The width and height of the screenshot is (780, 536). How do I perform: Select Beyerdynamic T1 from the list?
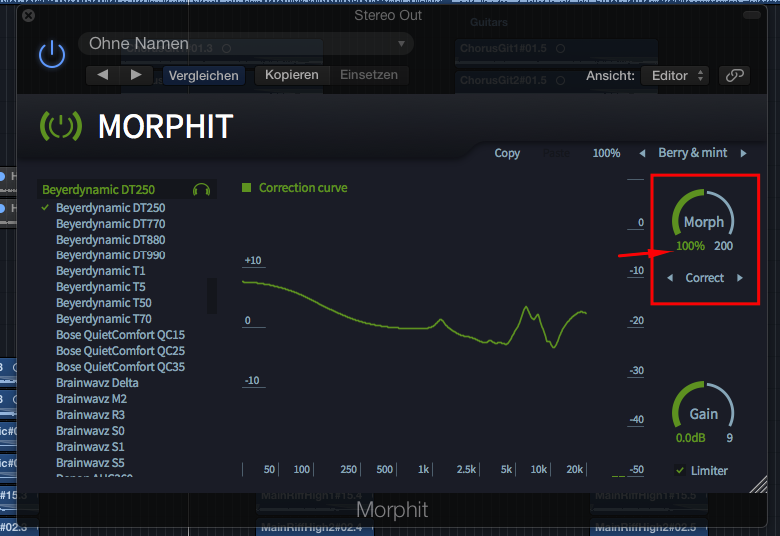point(100,271)
